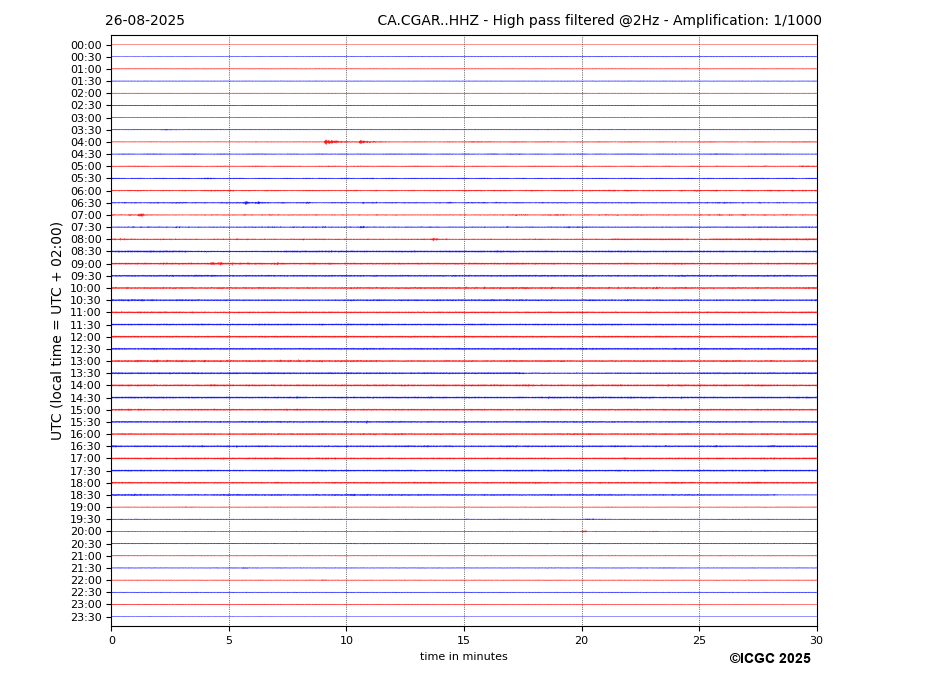This screenshot has height=696, width=927.
Task: Click the 09:30 time row label
Action: click(x=86, y=276)
